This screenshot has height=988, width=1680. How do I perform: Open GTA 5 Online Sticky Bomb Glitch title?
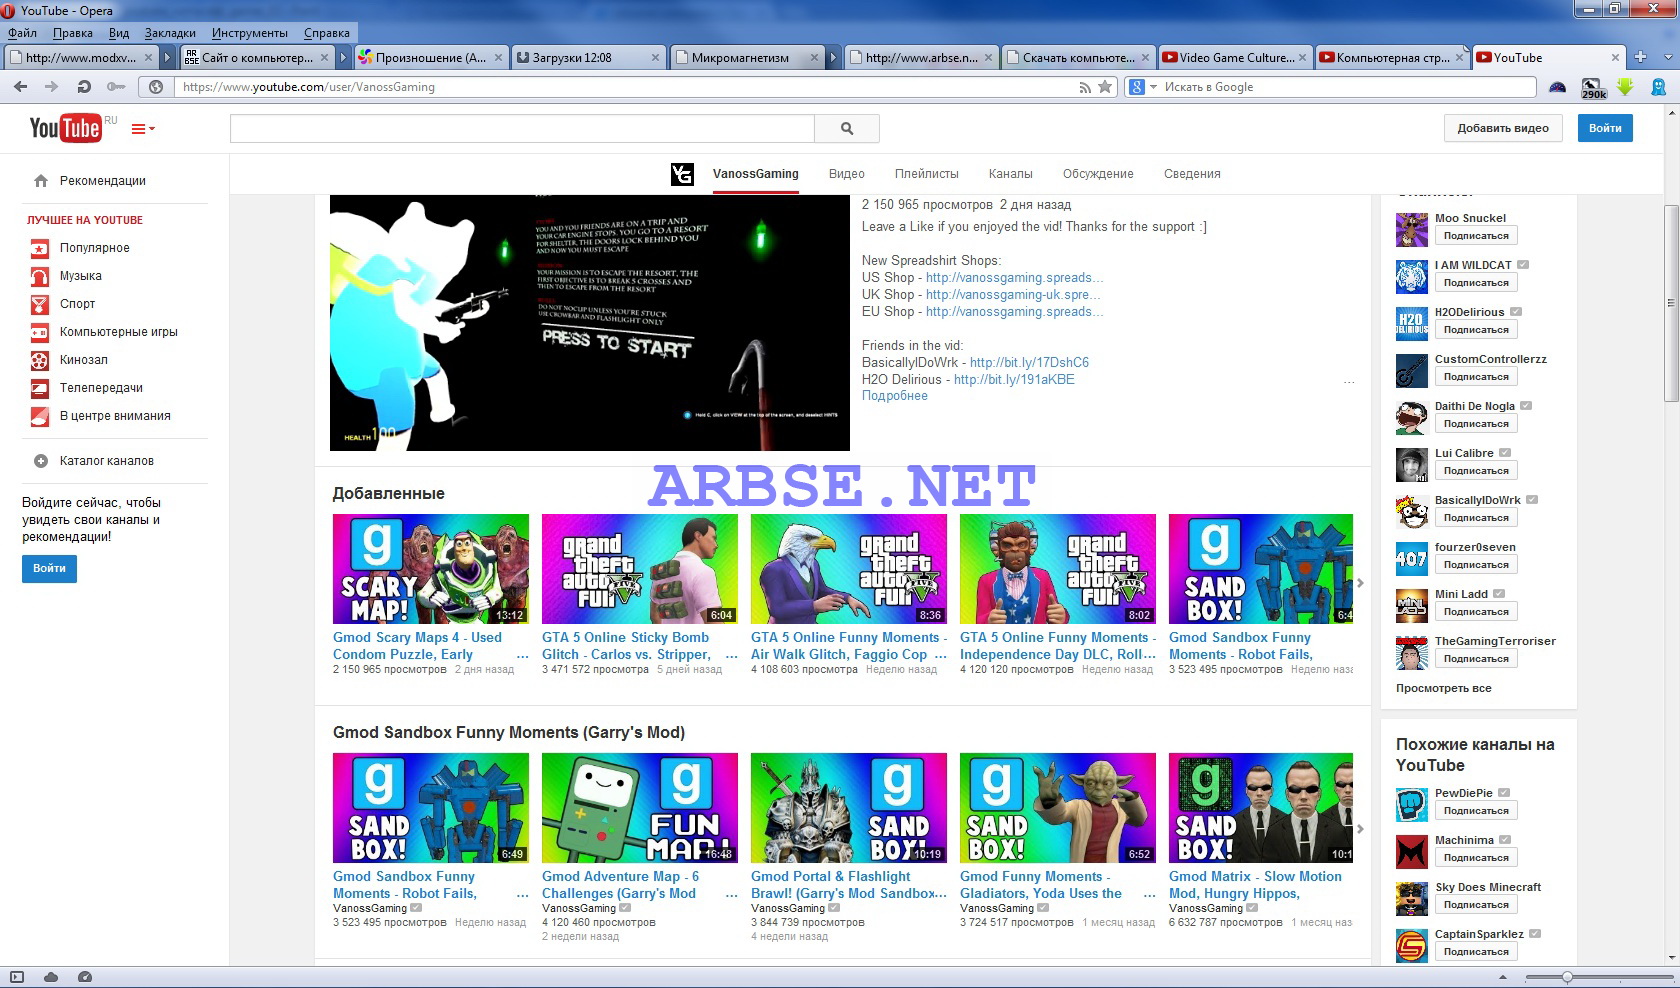coord(627,646)
